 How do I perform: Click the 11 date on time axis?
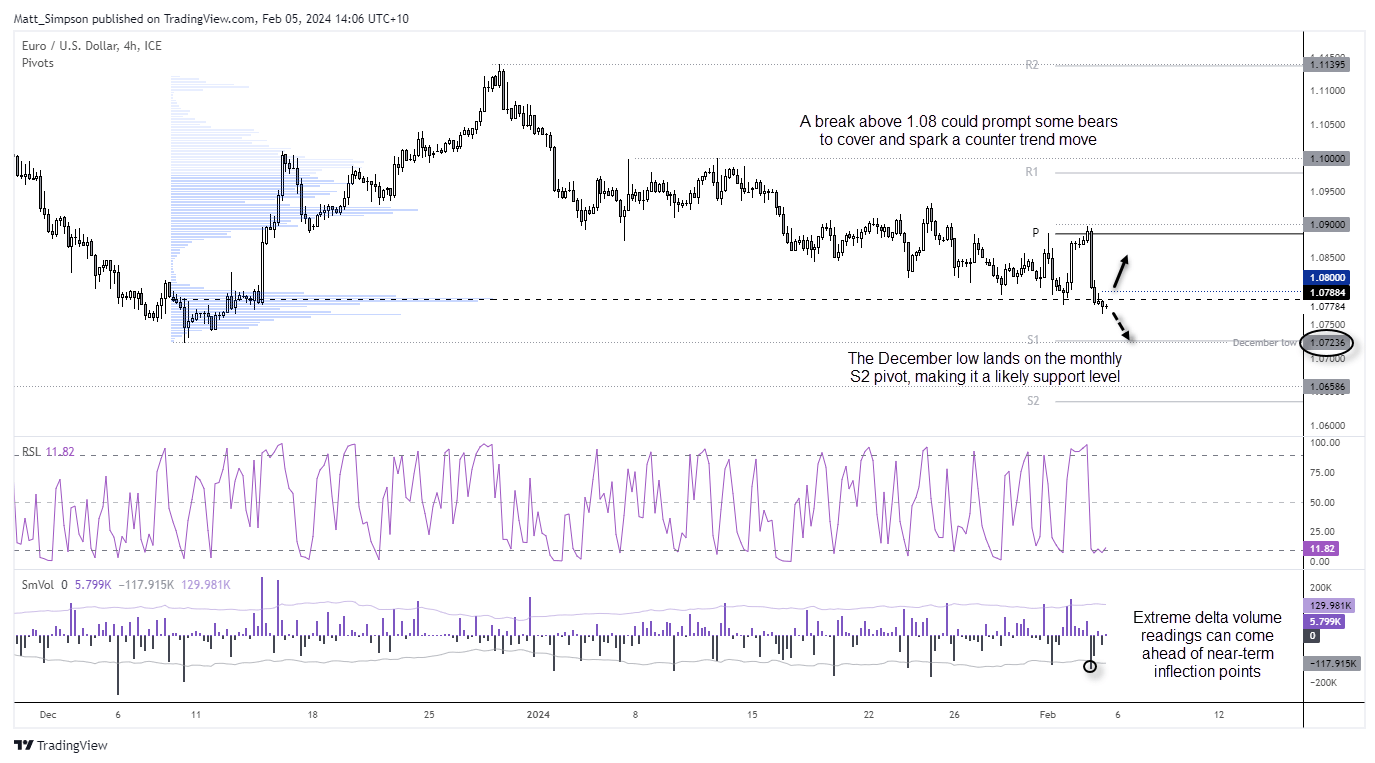tap(196, 715)
